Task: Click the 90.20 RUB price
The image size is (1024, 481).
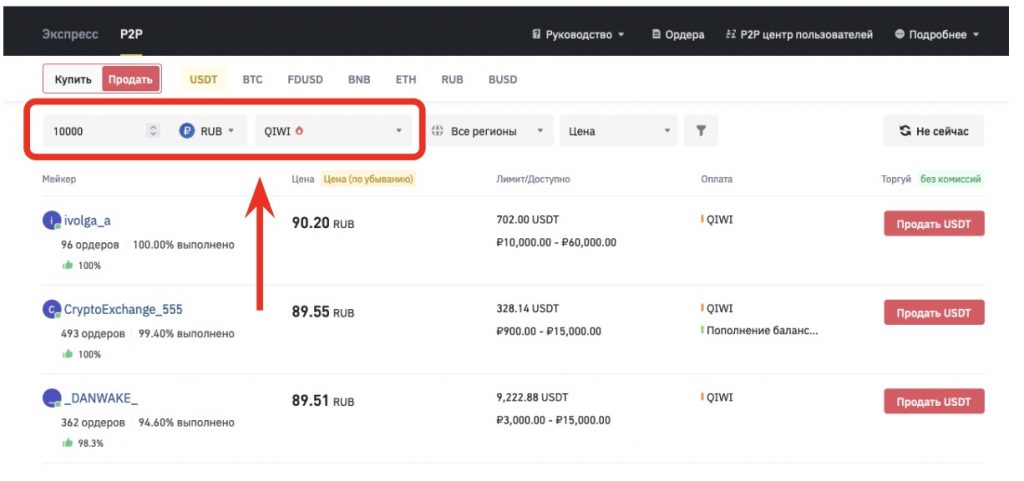Action: pyautogui.click(x=323, y=223)
